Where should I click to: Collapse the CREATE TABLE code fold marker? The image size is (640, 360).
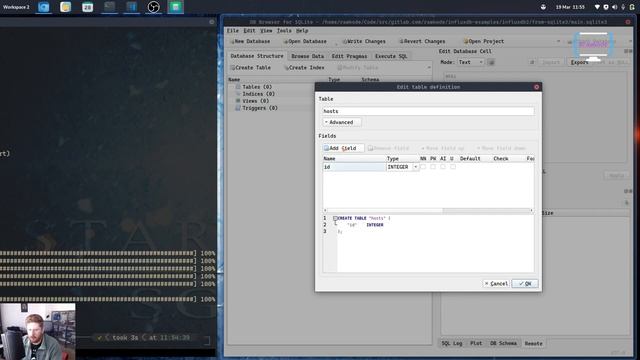coord(335,218)
